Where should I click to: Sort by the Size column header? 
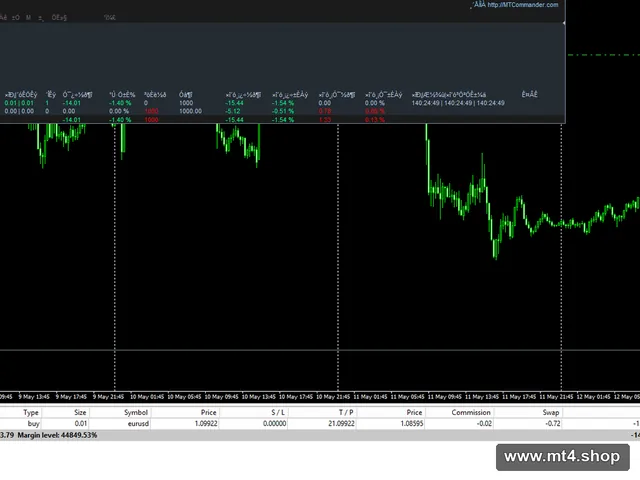(80, 412)
